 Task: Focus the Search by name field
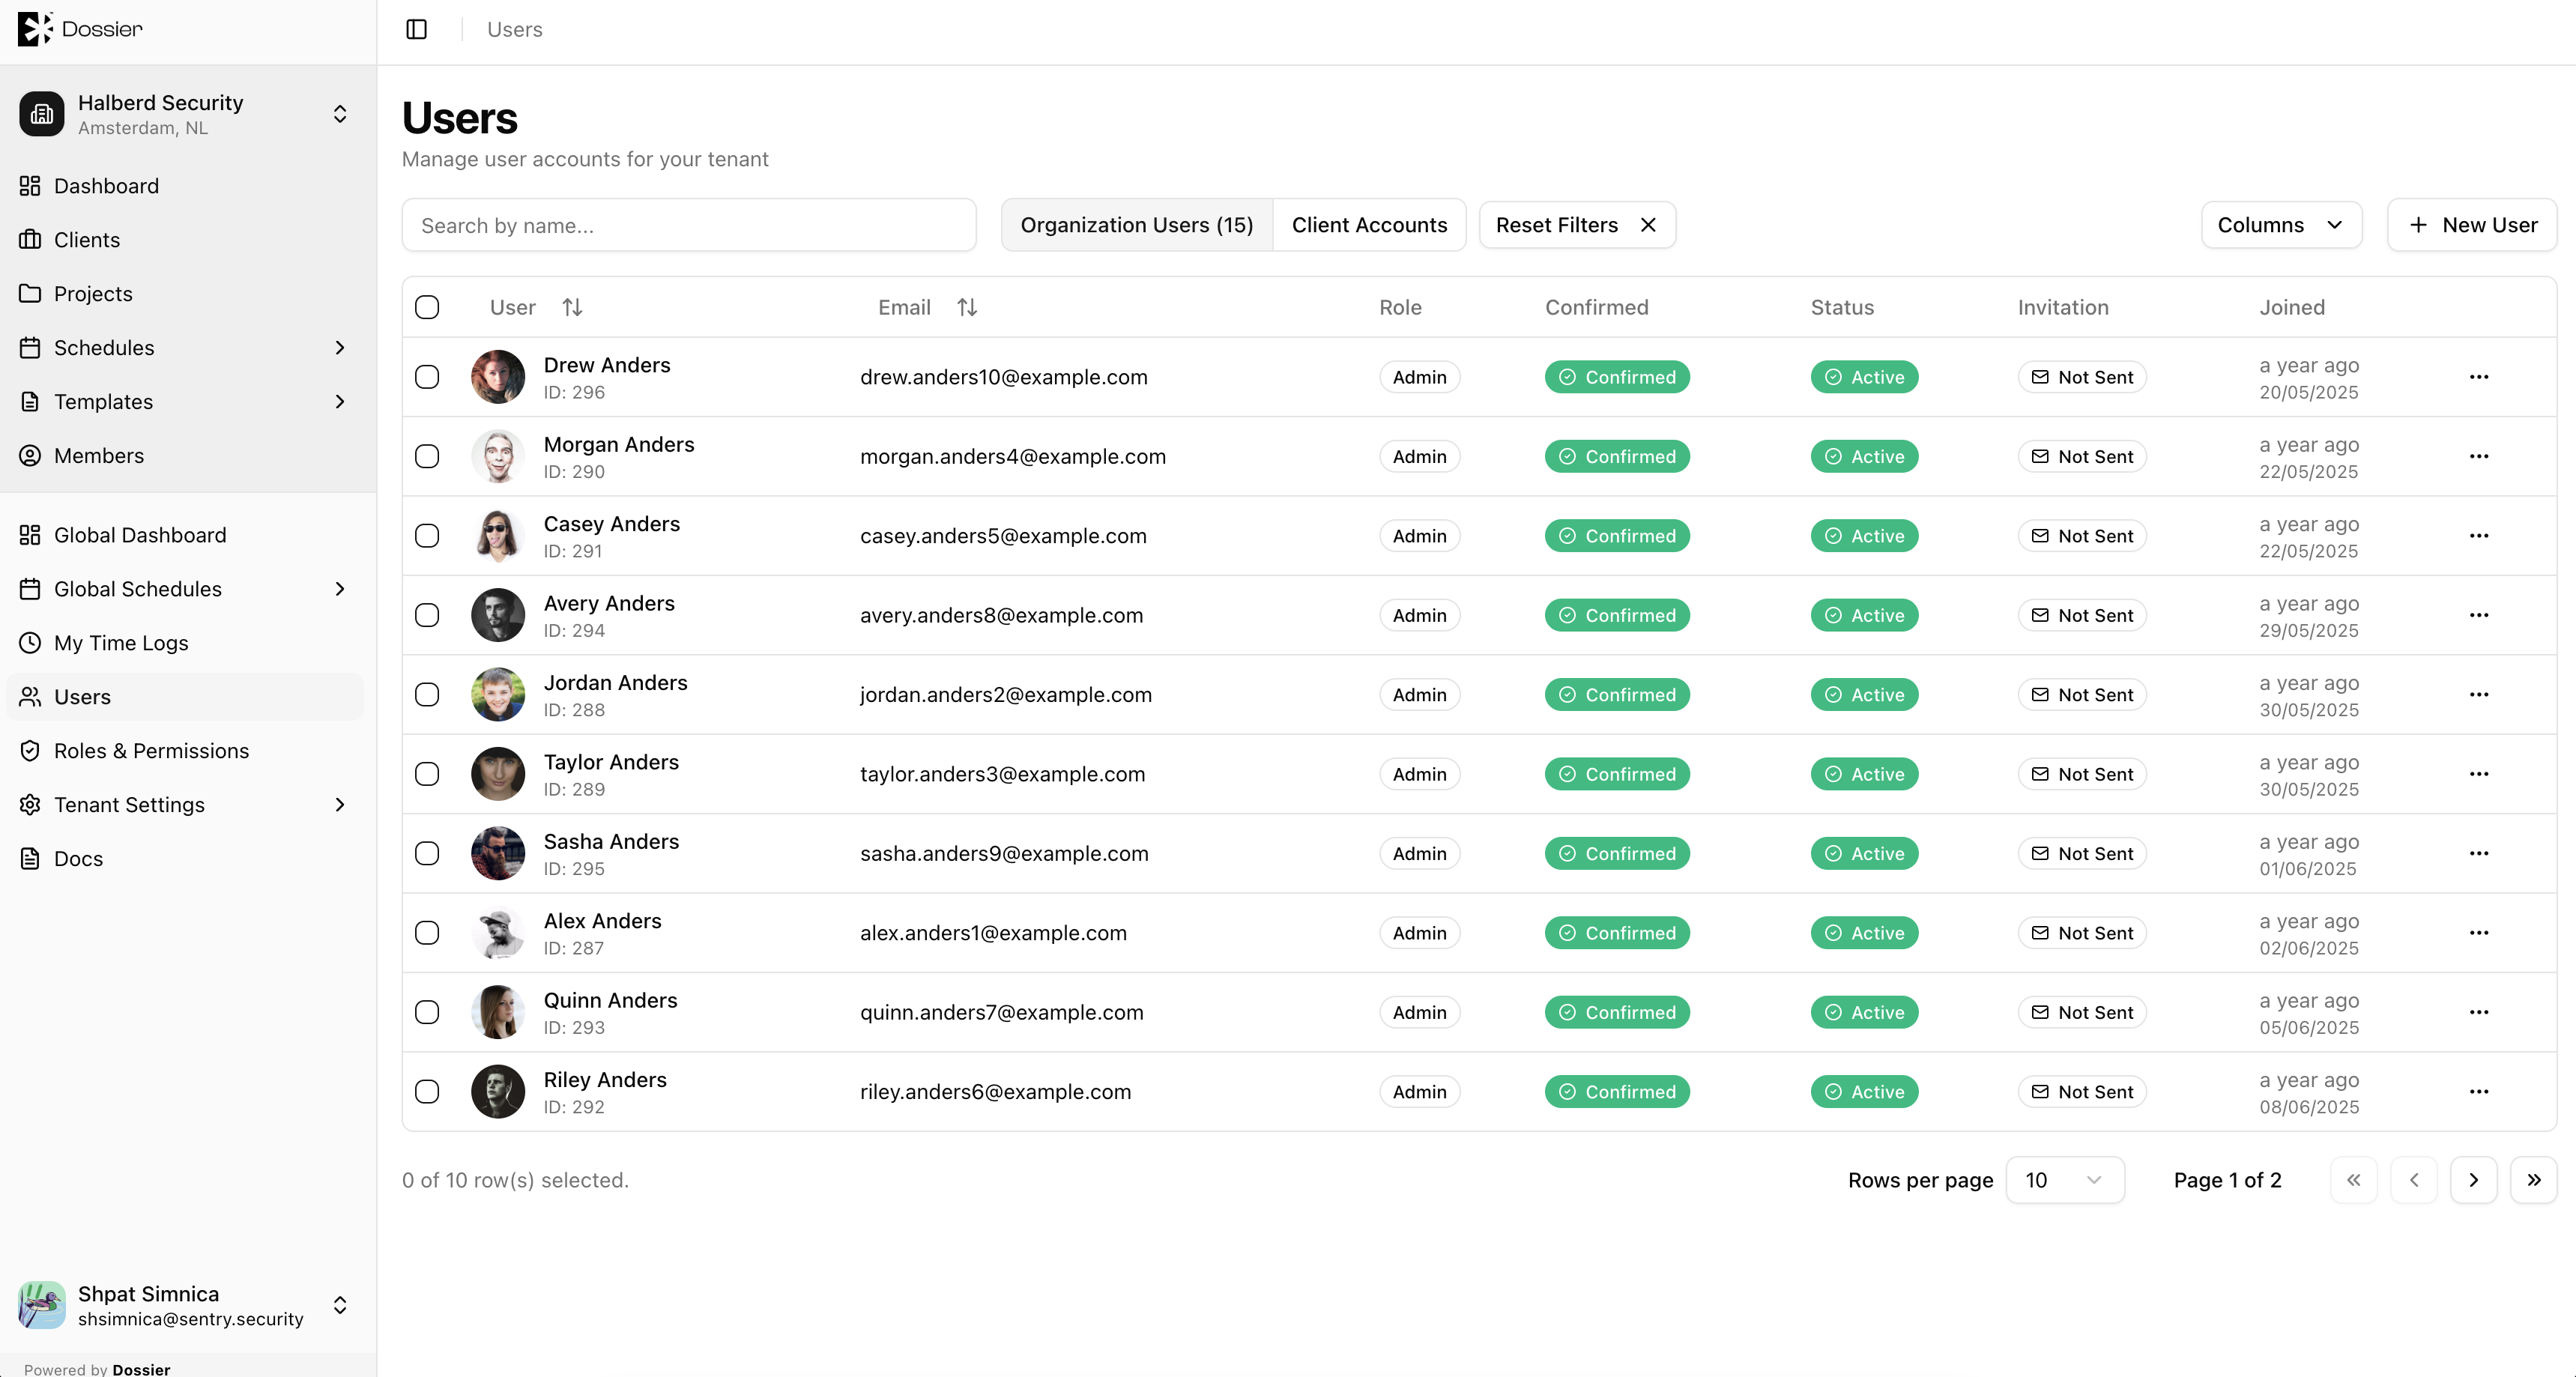tap(688, 225)
